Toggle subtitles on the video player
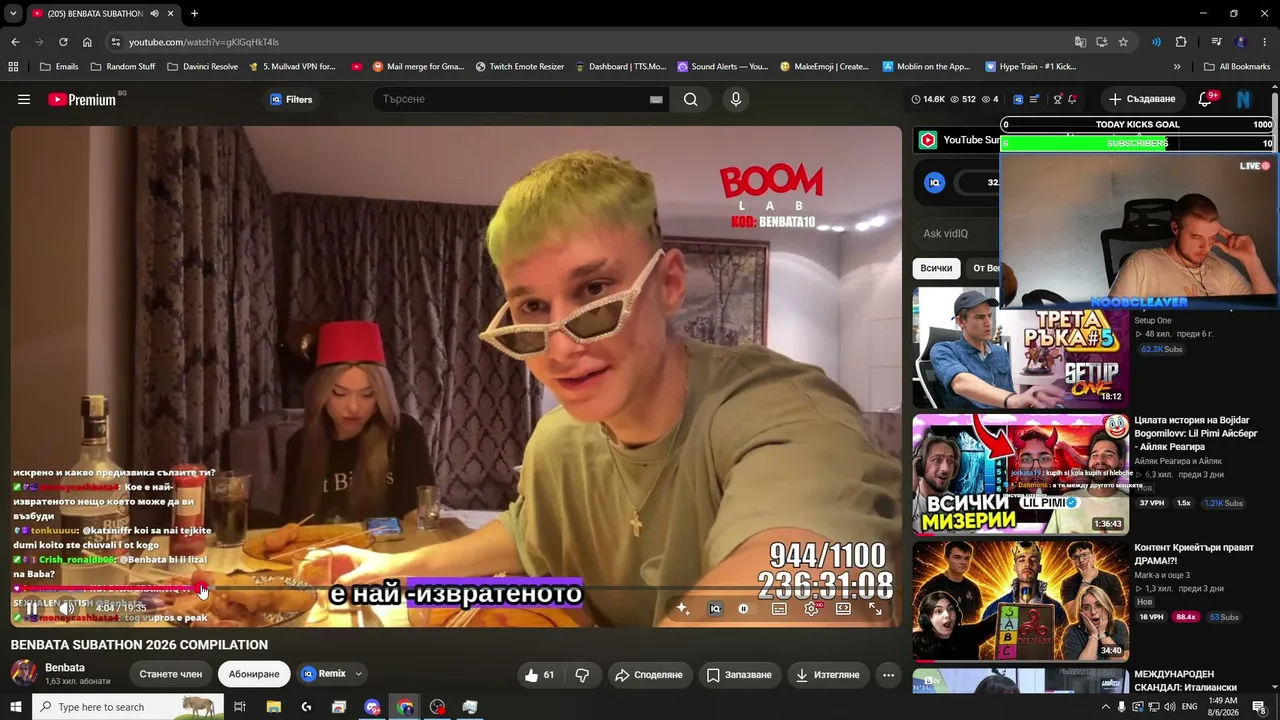Screen dimensions: 1280x720 pyautogui.click(x=779, y=608)
